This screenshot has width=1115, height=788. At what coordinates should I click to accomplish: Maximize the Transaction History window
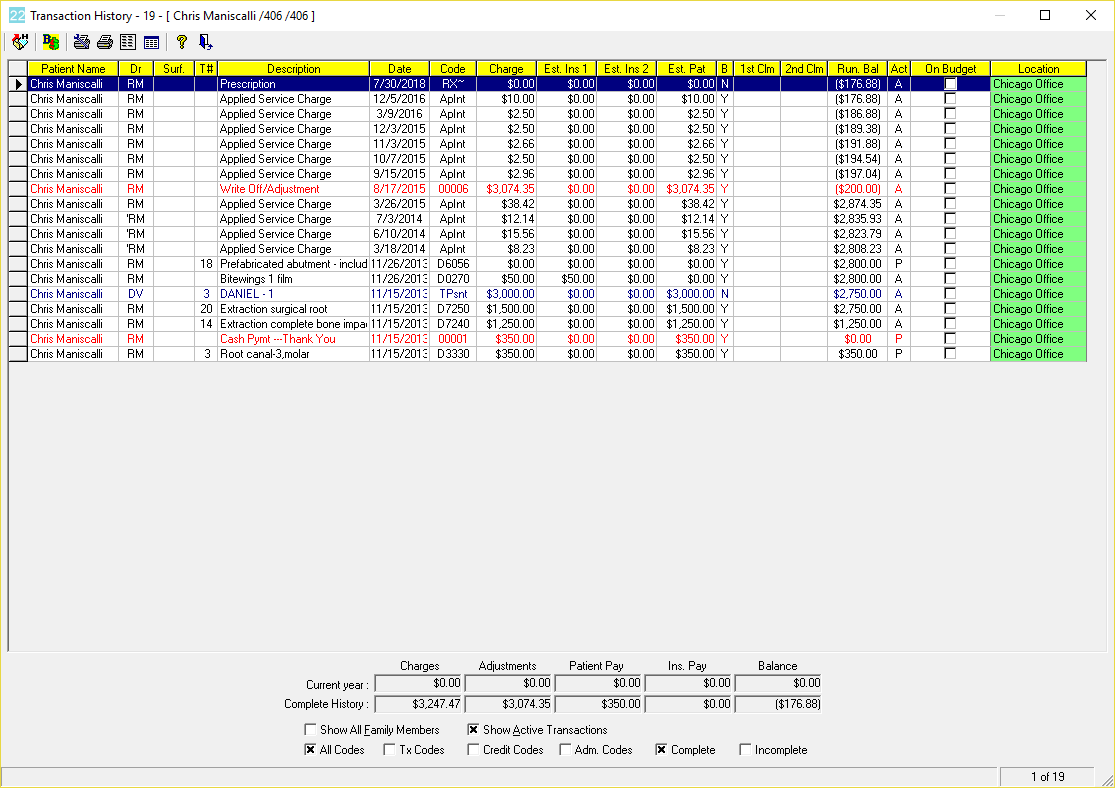[1045, 15]
